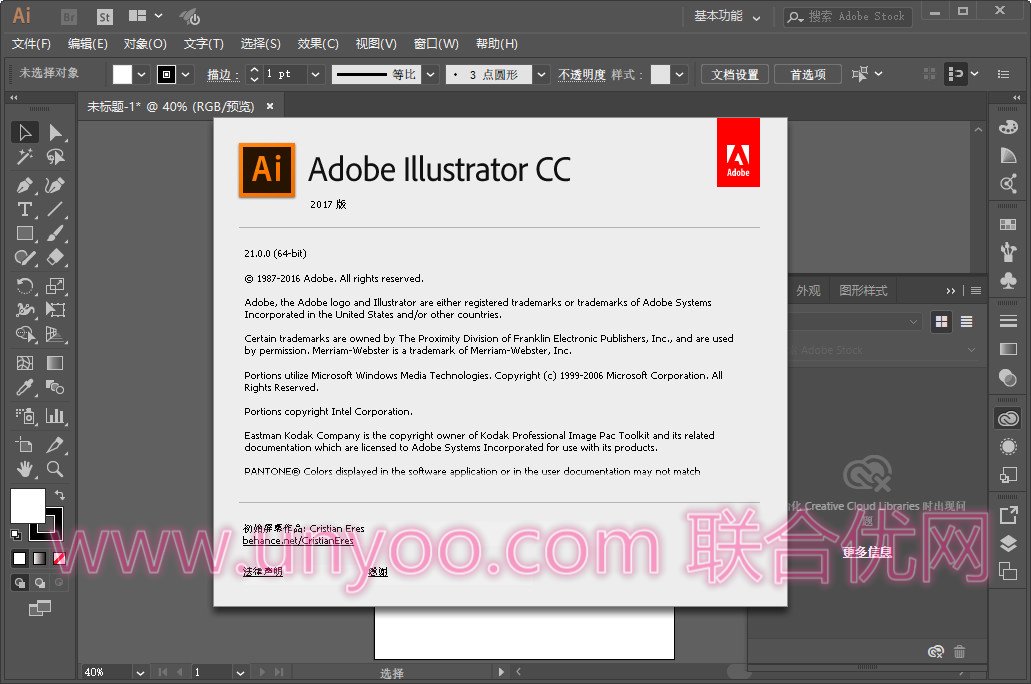Open the 样式 graphic style dropdown
Image resolution: width=1031 pixels, height=684 pixels.
[x=680, y=74]
